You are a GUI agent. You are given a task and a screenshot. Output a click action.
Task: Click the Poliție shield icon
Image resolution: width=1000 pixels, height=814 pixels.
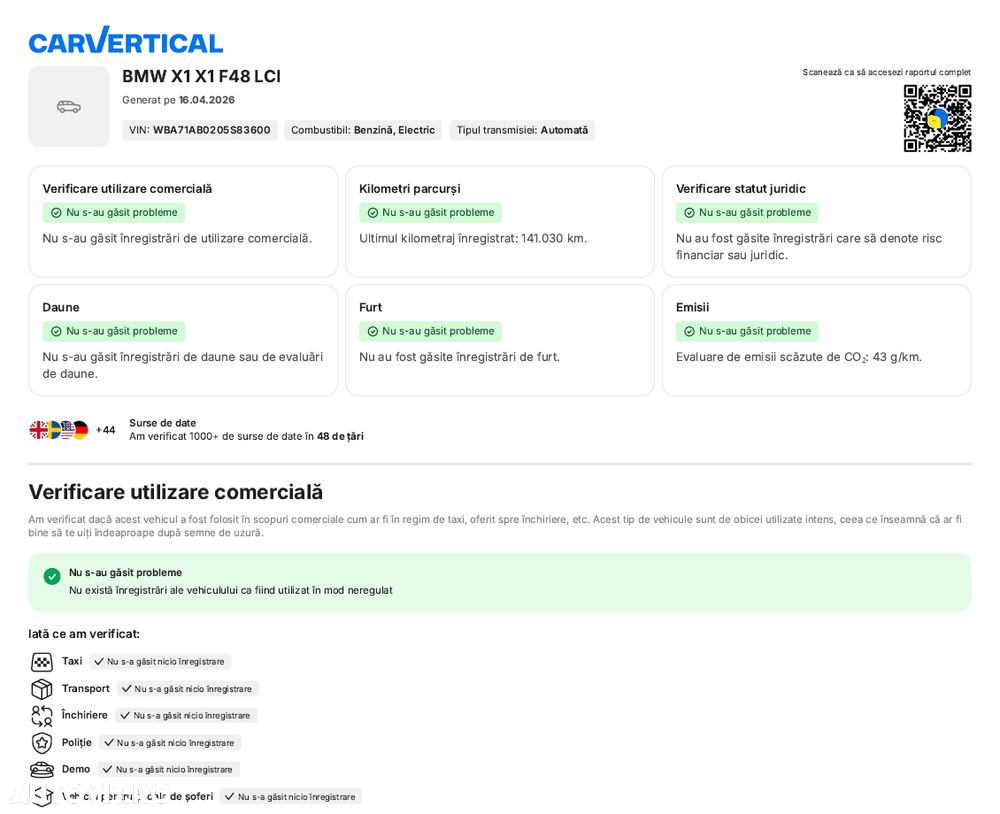pyautogui.click(x=42, y=743)
